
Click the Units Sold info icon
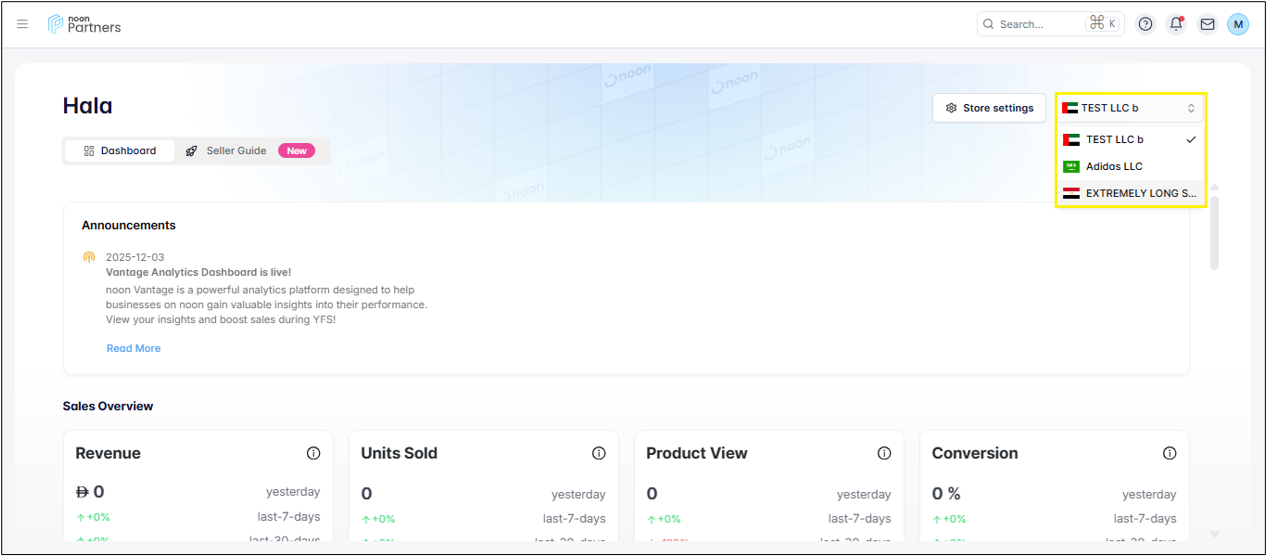[599, 453]
